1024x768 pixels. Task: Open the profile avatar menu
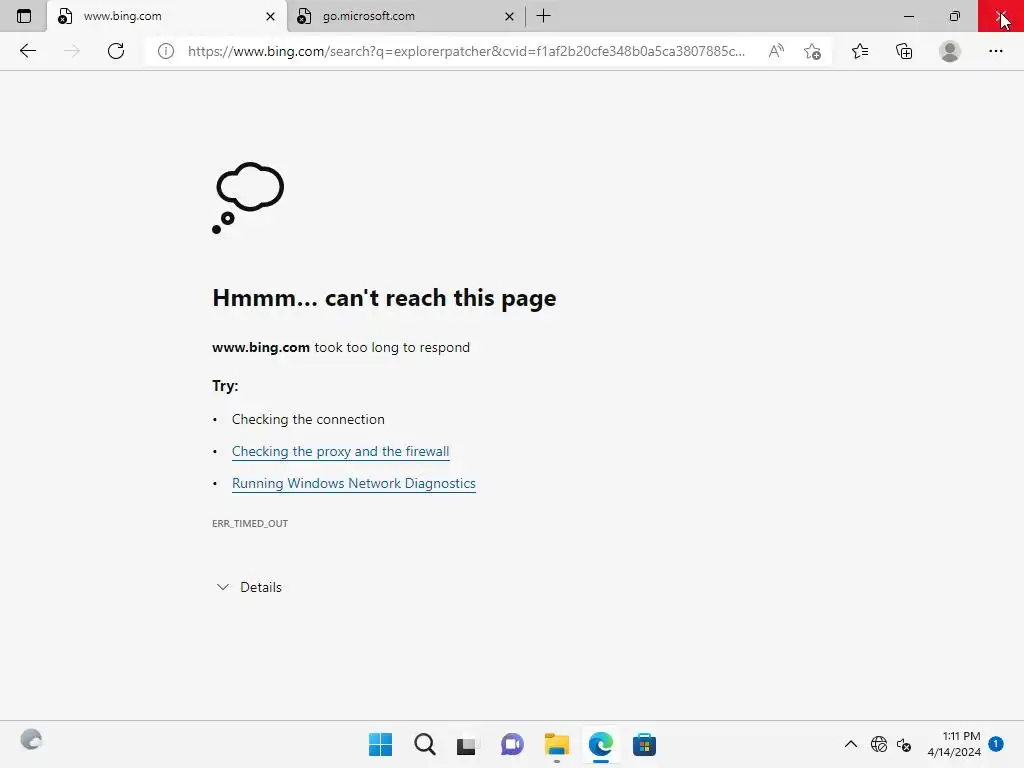[950, 51]
